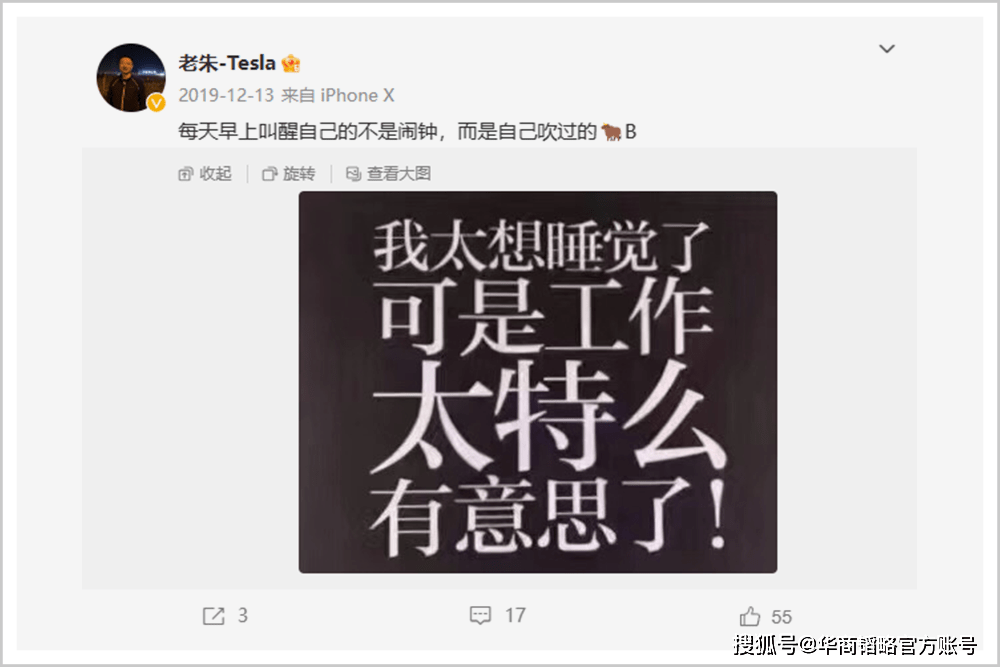
Task: Open the post options chevron menu
Action: 886,49
